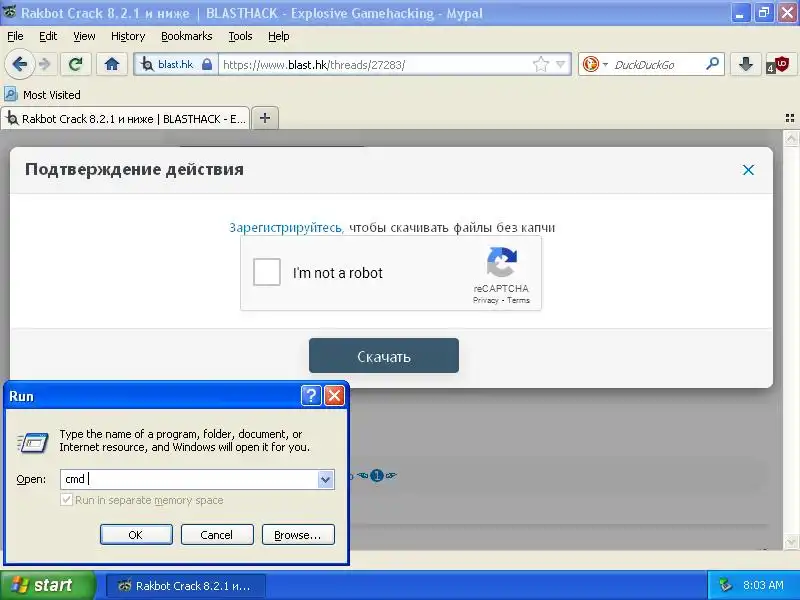Click the raccoon icon in title bar

click(x=9, y=12)
